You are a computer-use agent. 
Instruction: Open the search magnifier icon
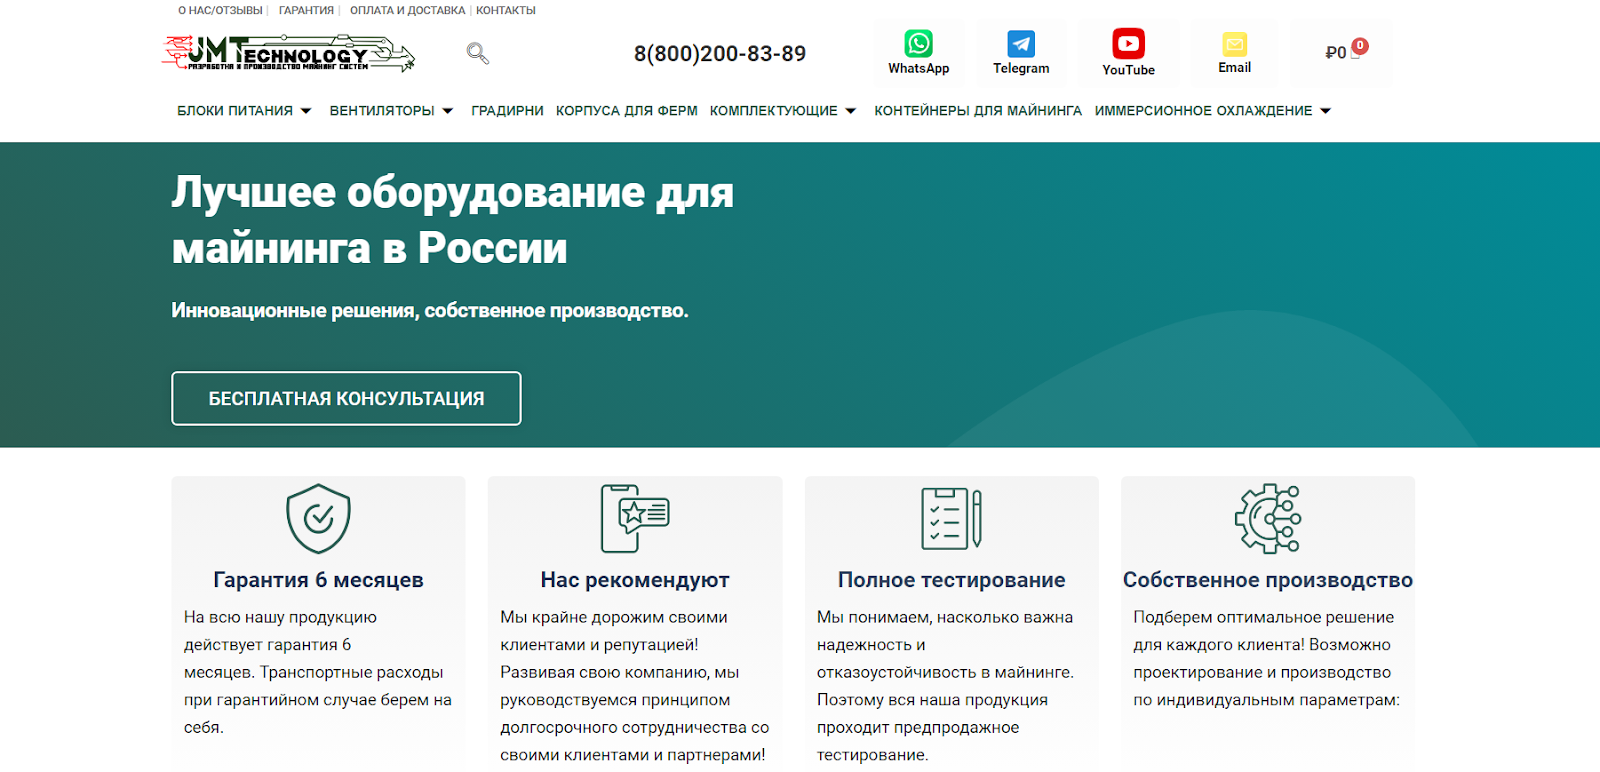(x=477, y=53)
